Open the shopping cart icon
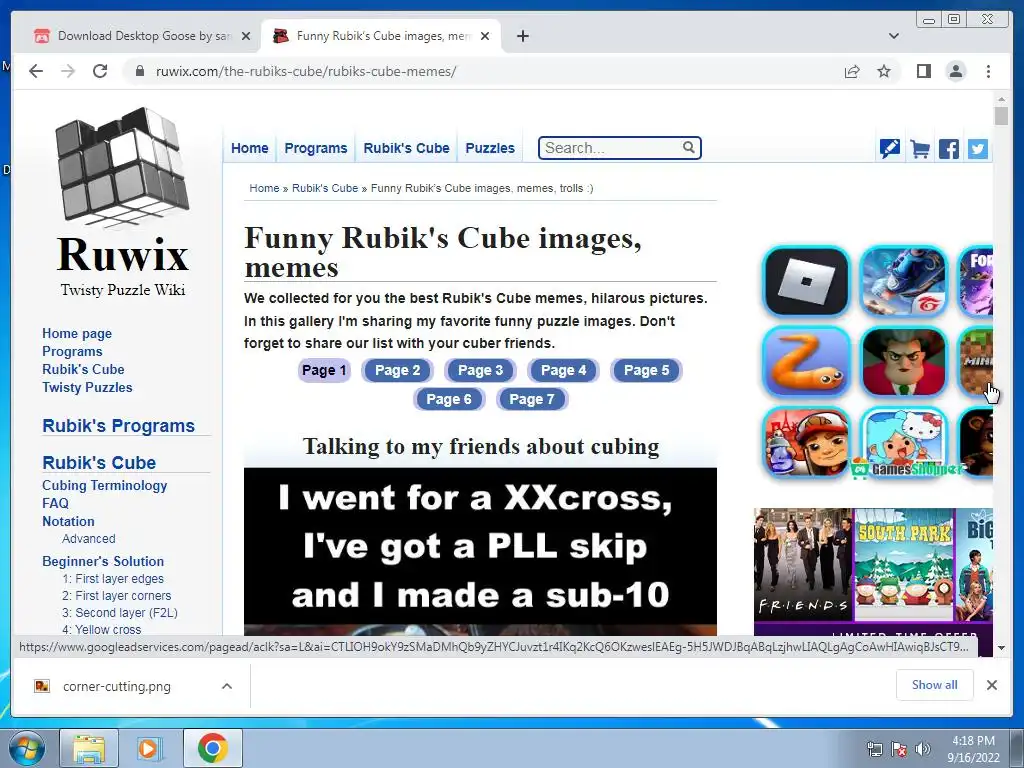Viewport: 1024px width, 768px height. coord(920,149)
